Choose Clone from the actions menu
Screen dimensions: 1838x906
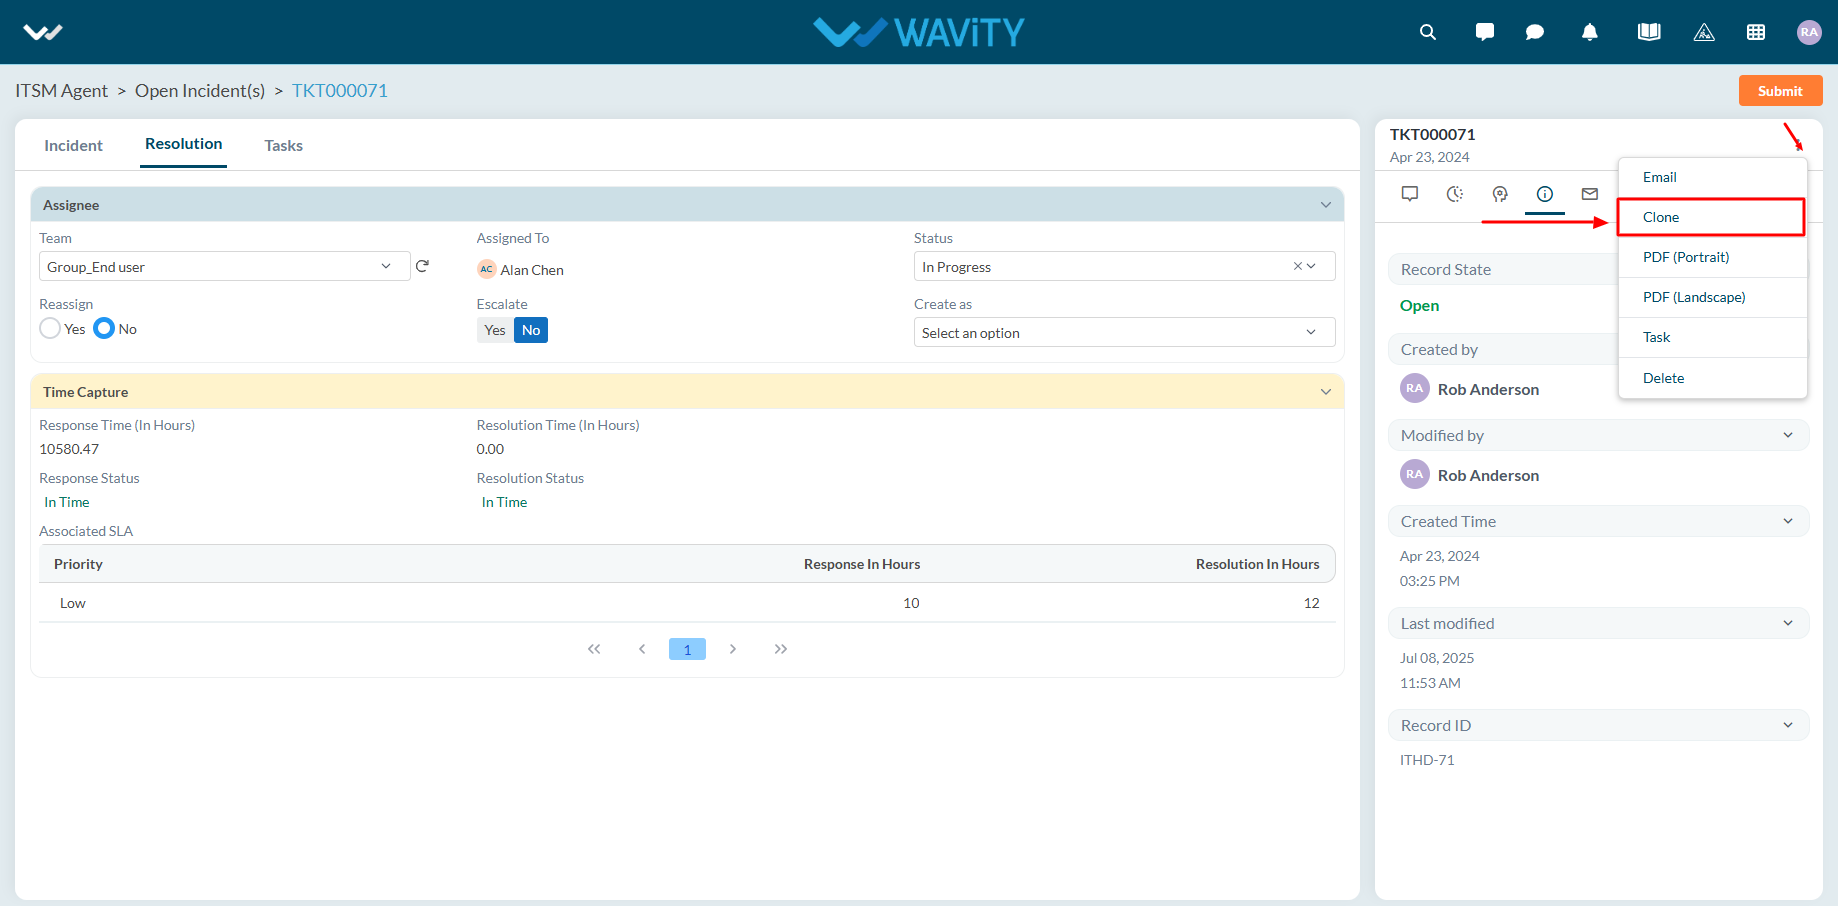tap(1712, 217)
